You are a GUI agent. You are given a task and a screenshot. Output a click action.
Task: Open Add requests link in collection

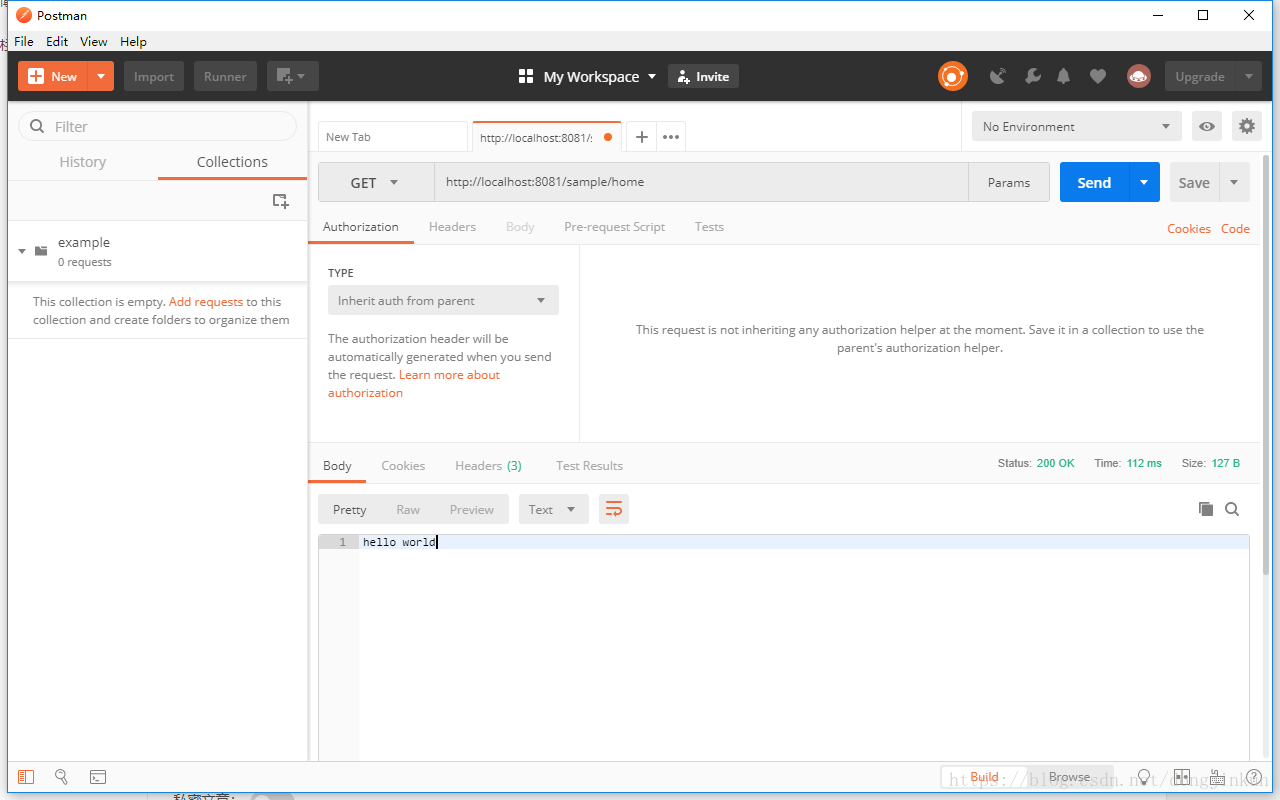pyautogui.click(x=206, y=301)
